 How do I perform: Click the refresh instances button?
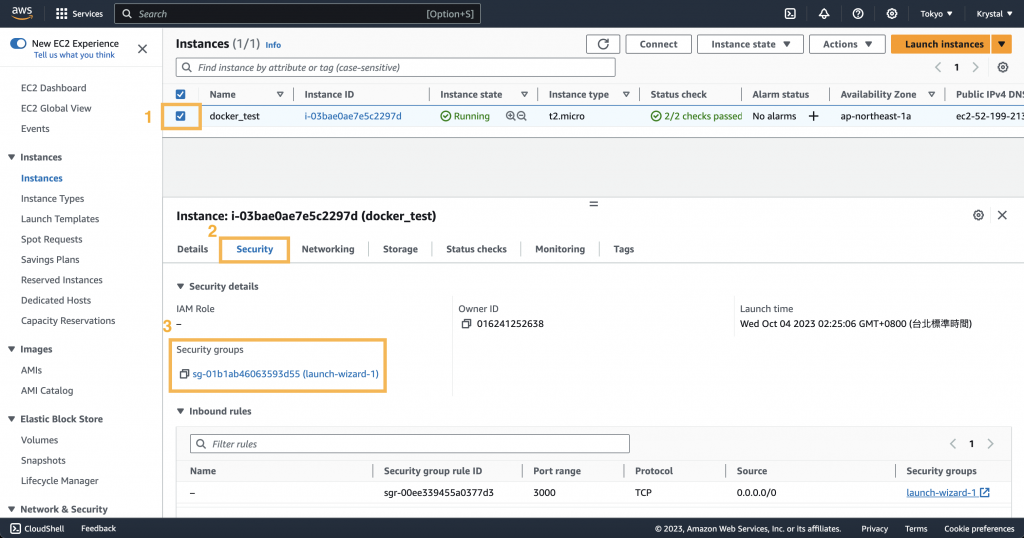pyautogui.click(x=603, y=44)
